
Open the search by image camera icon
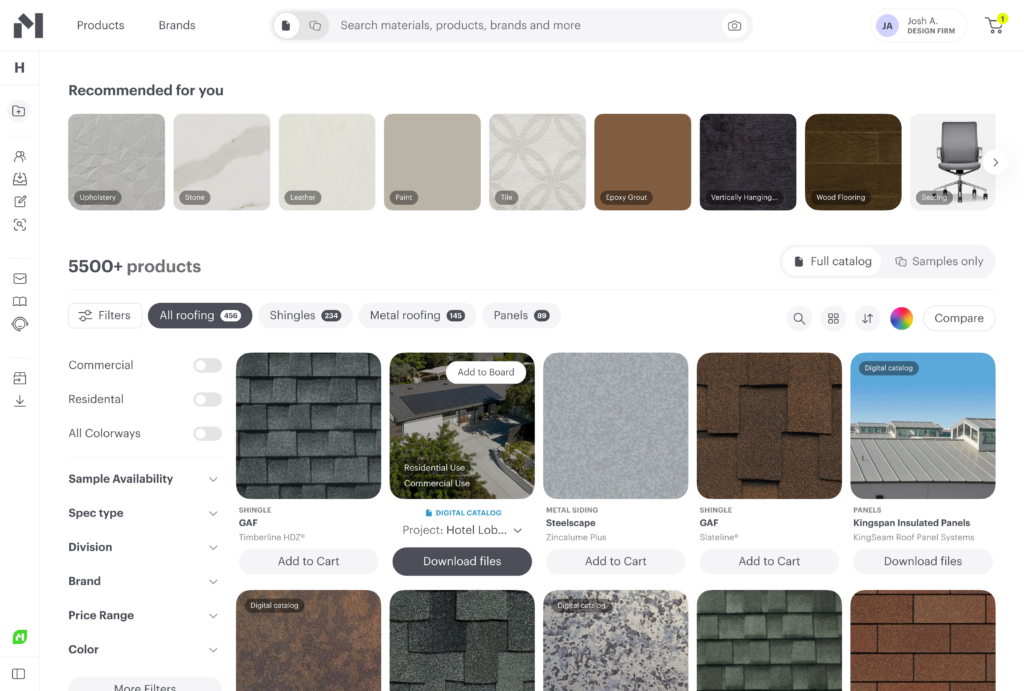point(734,25)
